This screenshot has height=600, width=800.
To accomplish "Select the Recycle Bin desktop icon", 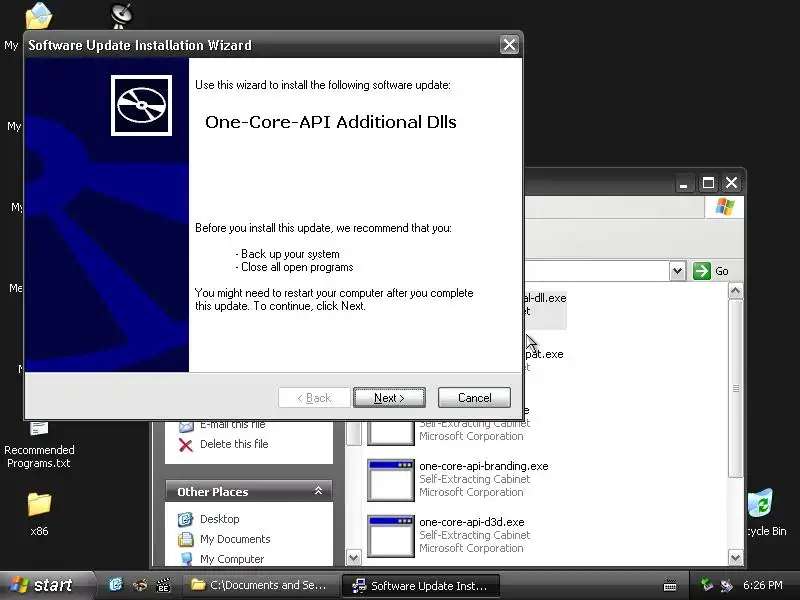I will (765, 513).
